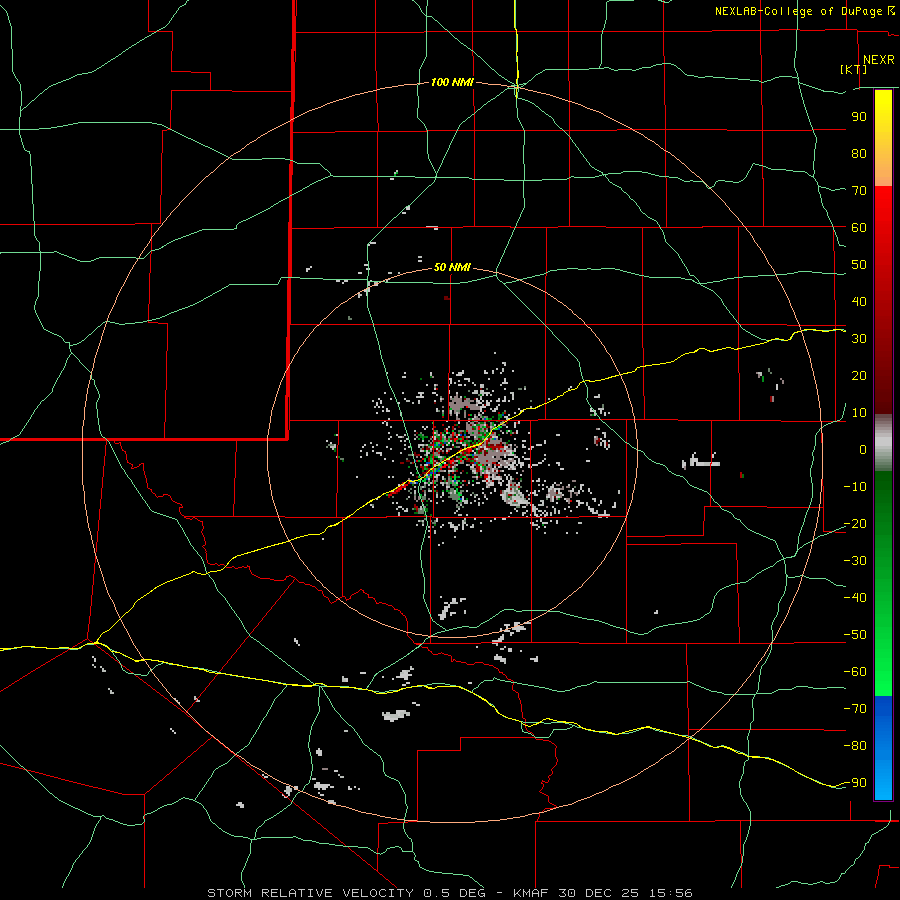This screenshot has width=900, height=900.
Task: Click the -60 value on the velocity scale
Action: pyautogui.click(x=855, y=672)
